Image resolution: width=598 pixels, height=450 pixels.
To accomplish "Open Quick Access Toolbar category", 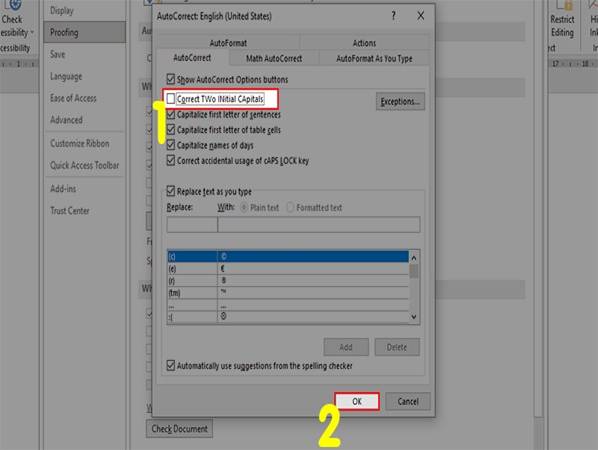I will (85, 165).
